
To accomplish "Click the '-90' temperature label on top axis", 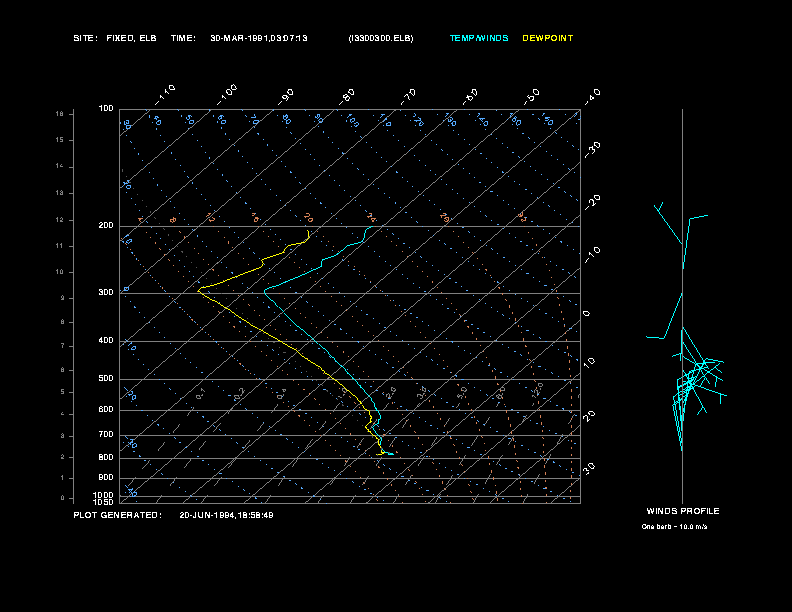I will 285,97.
